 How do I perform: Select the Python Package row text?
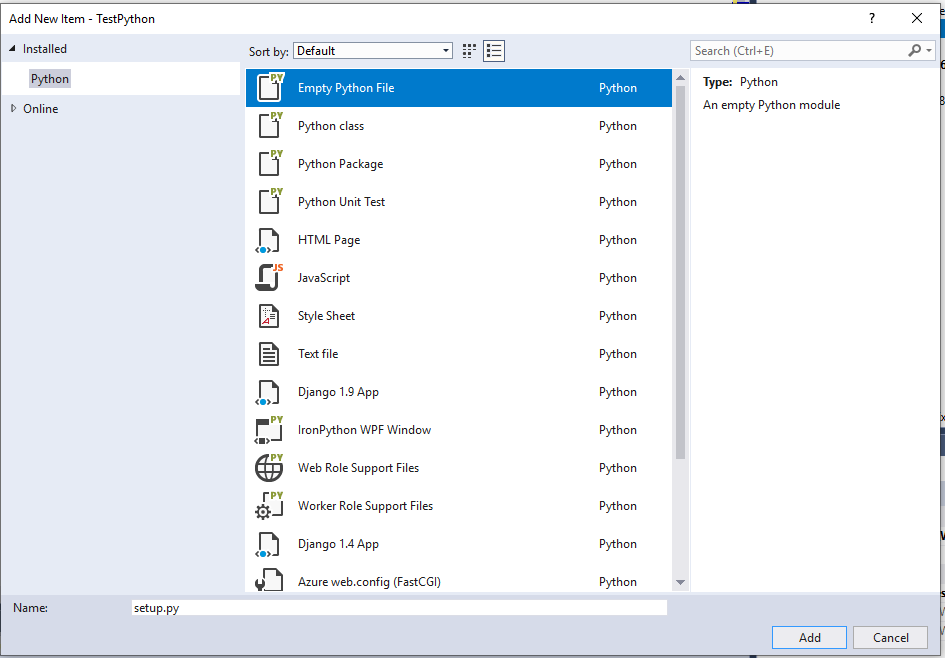tap(341, 163)
